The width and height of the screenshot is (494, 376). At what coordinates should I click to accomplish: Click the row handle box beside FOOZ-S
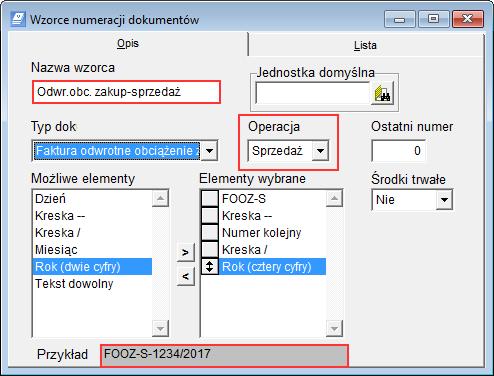pyautogui.click(x=210, y=199)
